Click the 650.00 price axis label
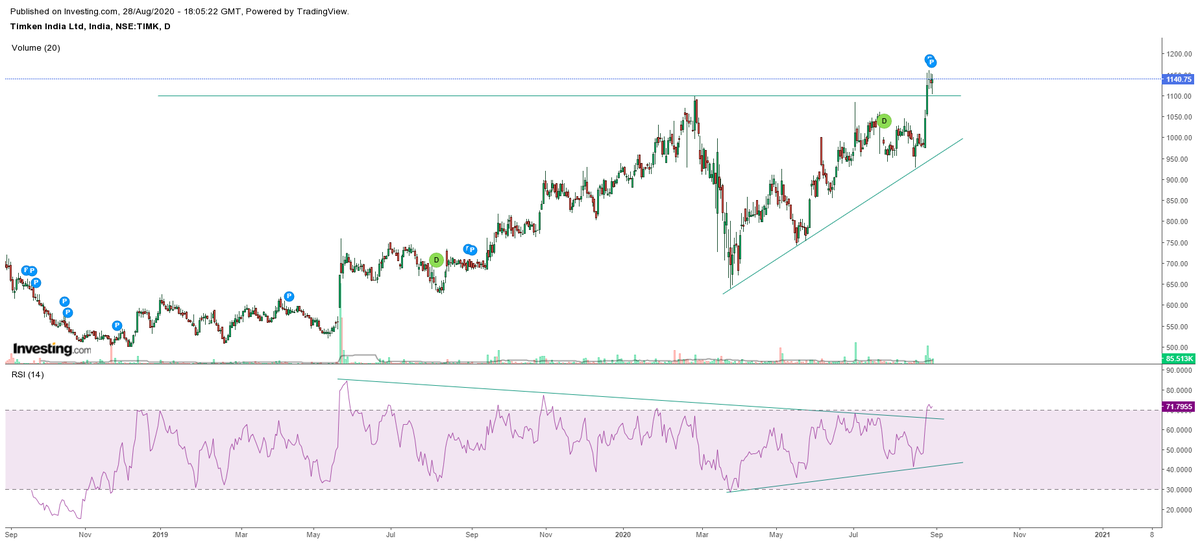1200x543 pixels. point(1179,285)
